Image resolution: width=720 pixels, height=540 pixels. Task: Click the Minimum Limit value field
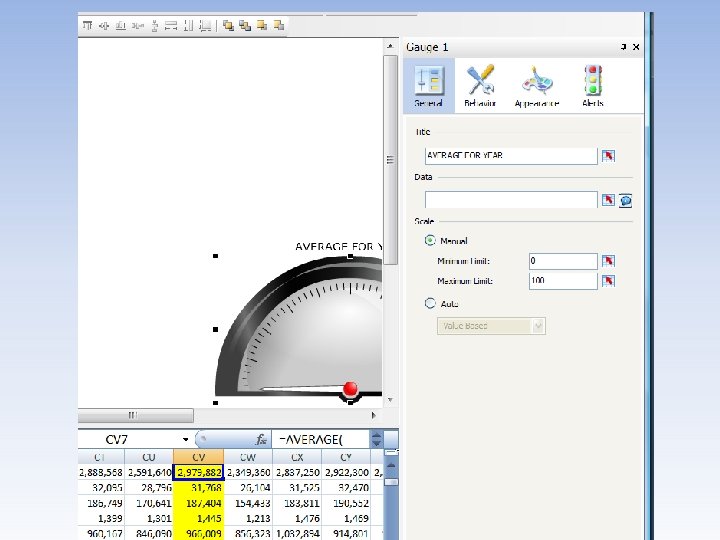pyautogui.click(x=563, y=261)
